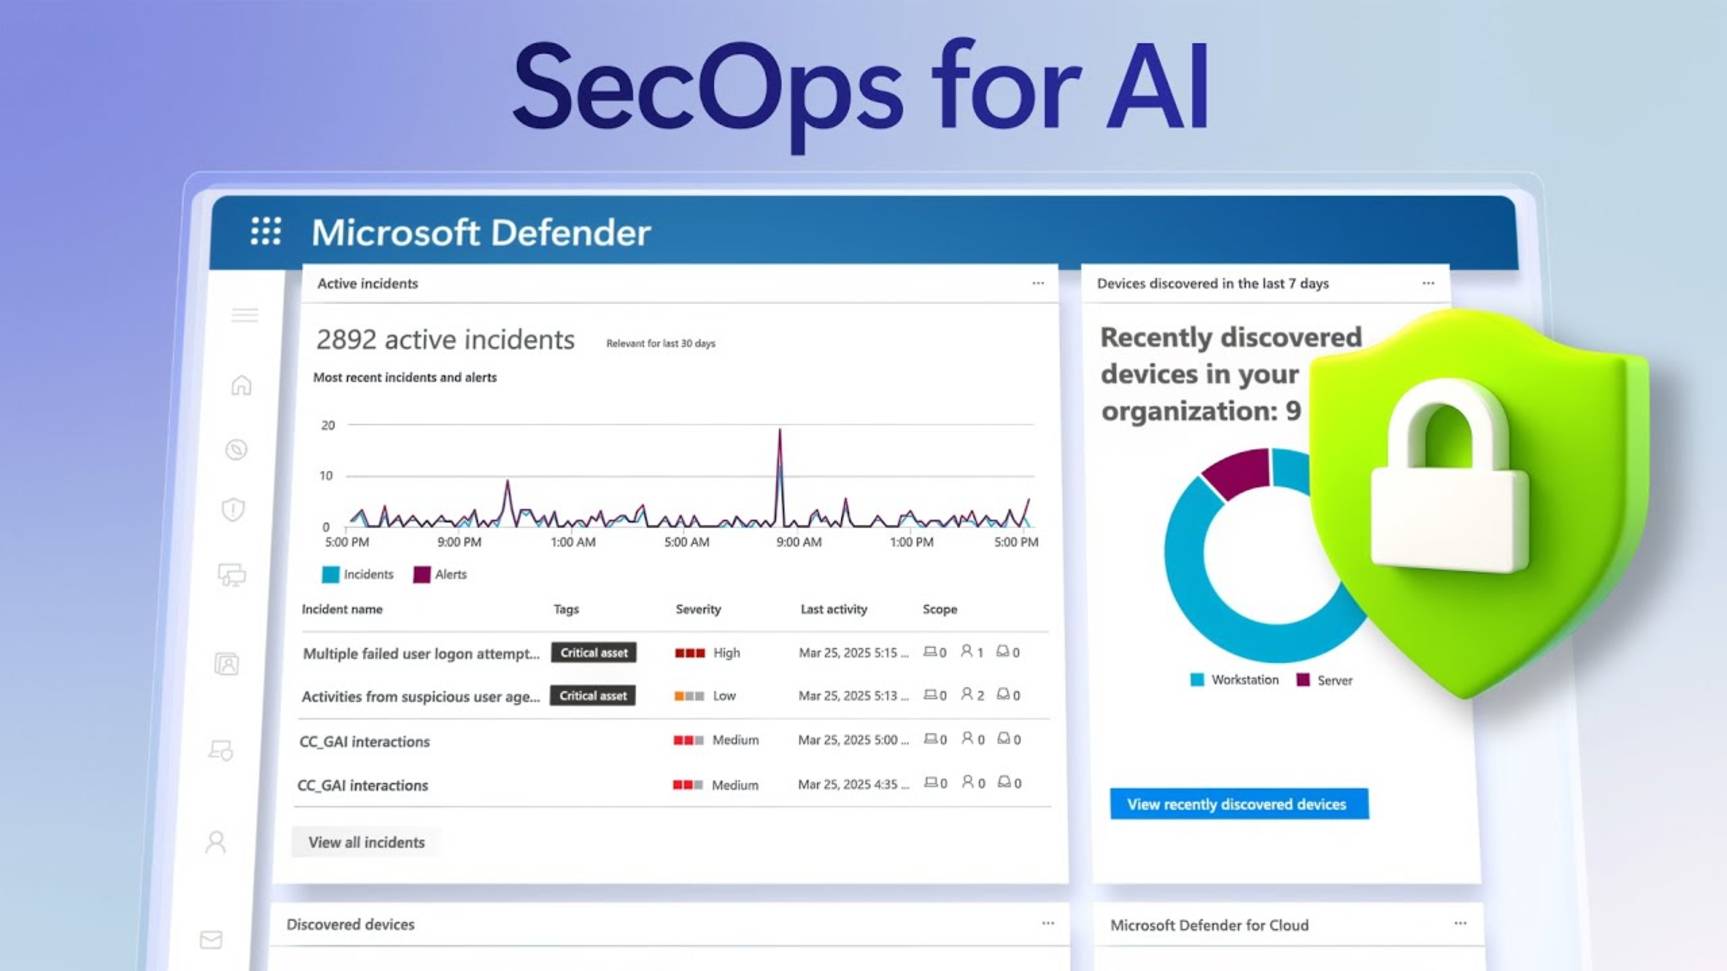Open the devices monitor sidebar icon
1727x971 pixels.
232,575
